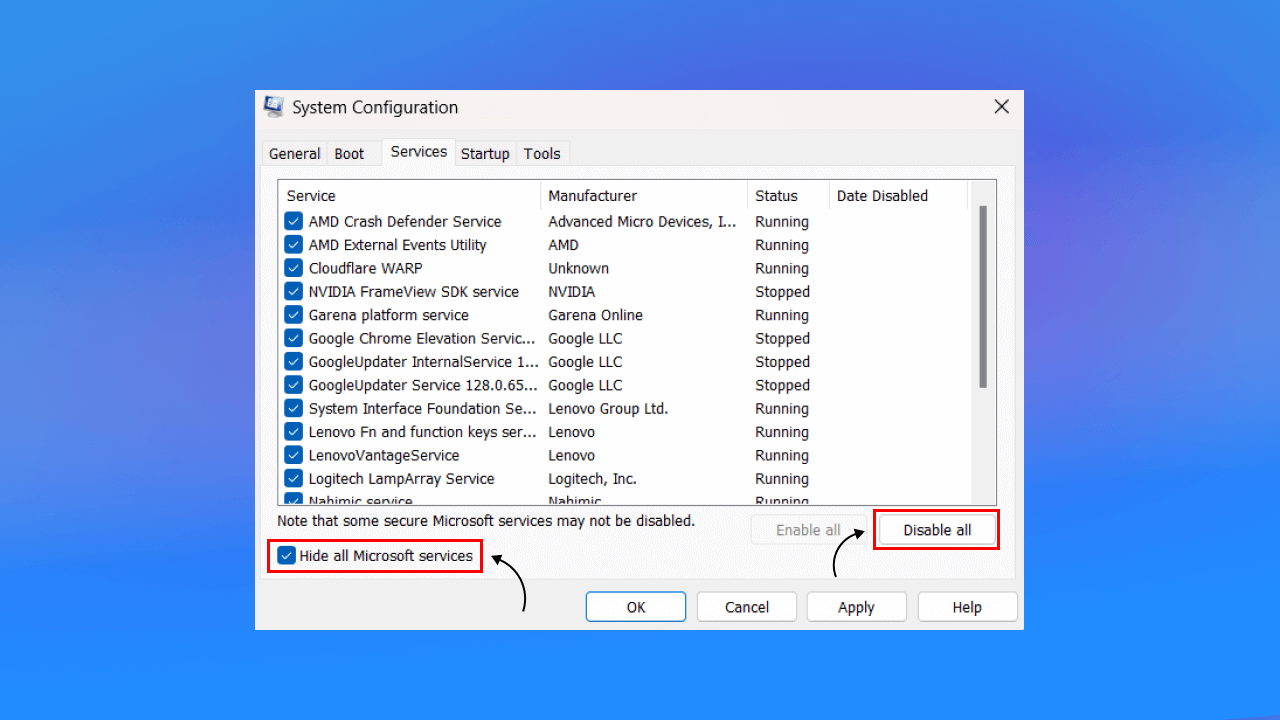Select the Advanced Micro Devices manufacturer cell
The width and height of the screenshot is (1280, 720).
[x=642, y=222]
